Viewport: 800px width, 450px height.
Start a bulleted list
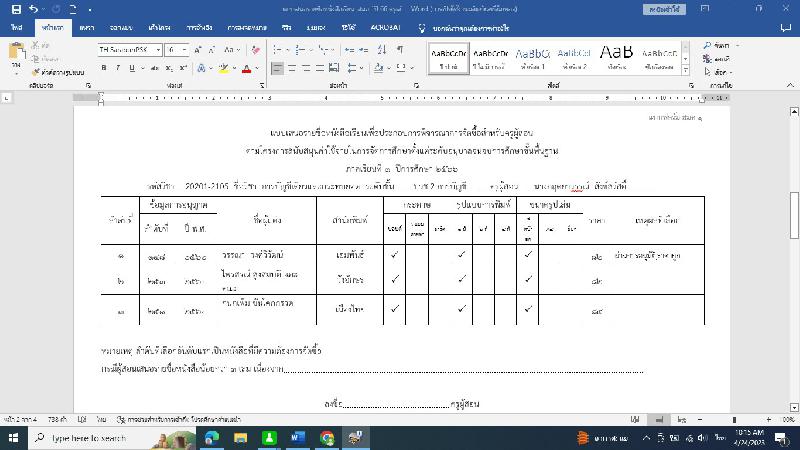click(x=277, y=49)
